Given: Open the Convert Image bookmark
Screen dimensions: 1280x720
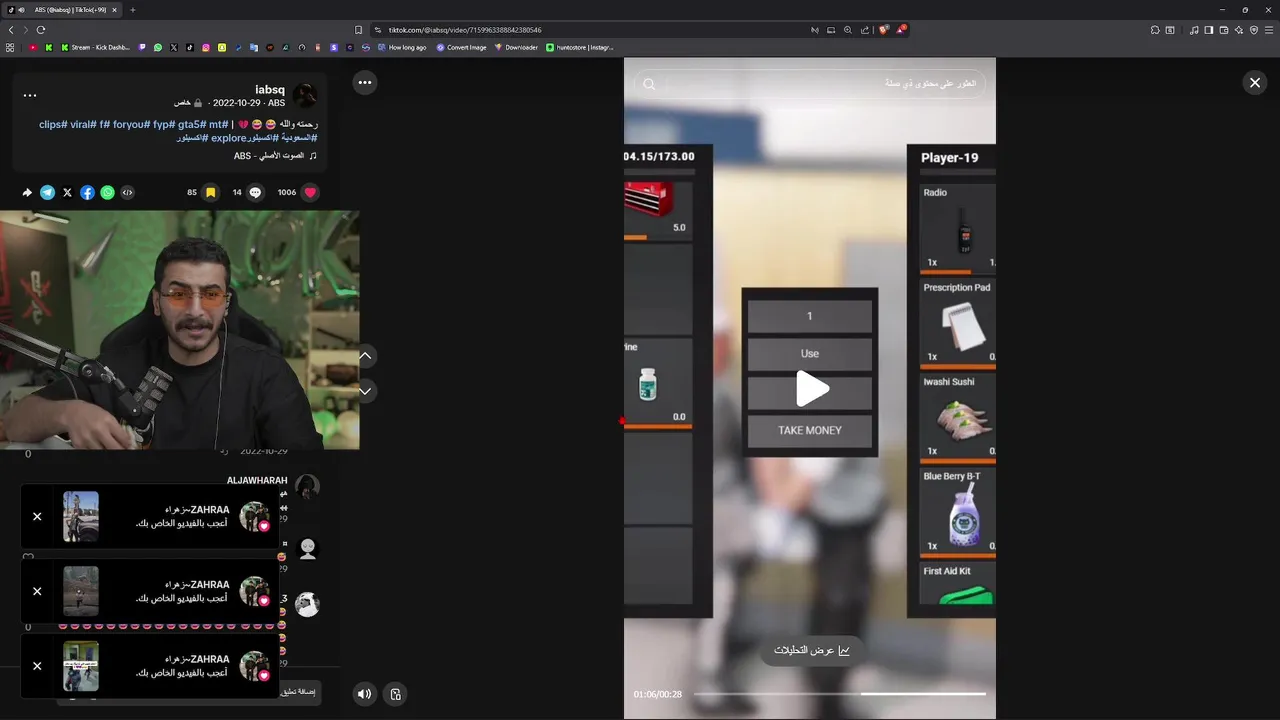Looking at the screenshot, I should pos(462,47).
